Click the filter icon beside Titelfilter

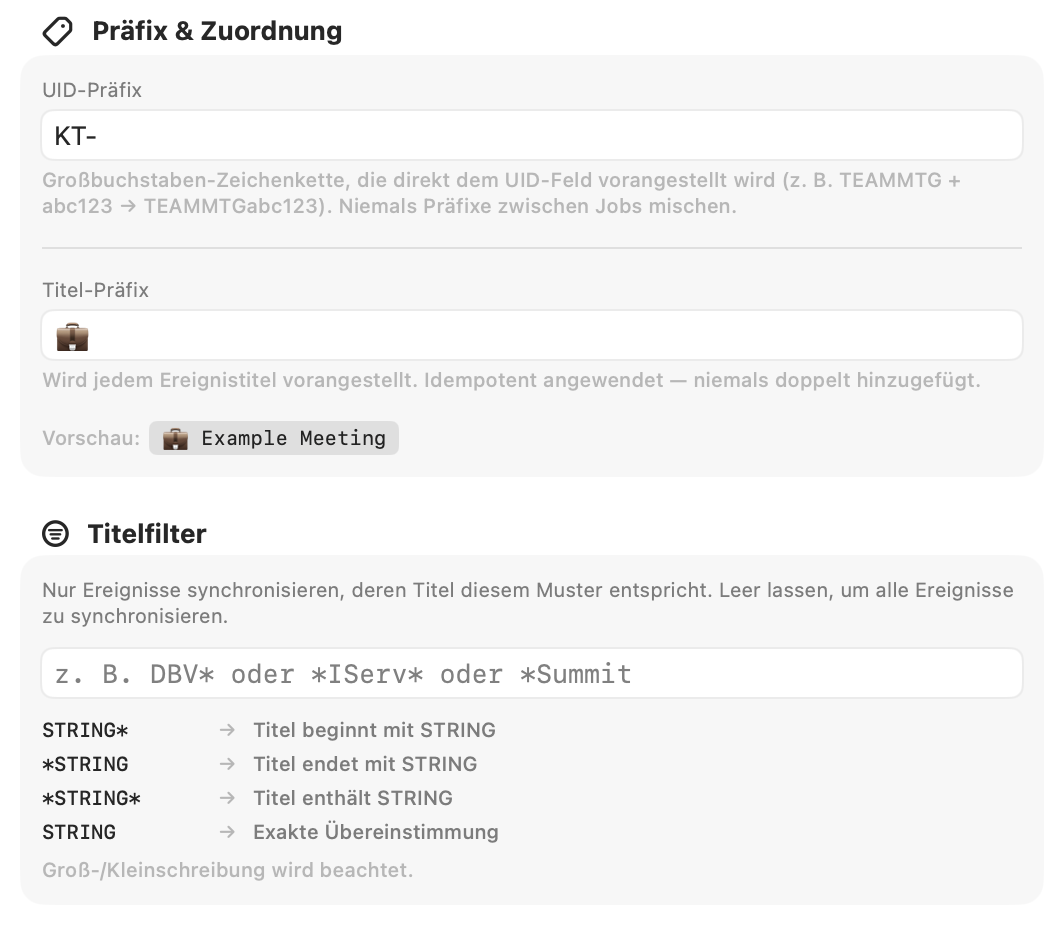pyautogui.click(x=56, y=534)
